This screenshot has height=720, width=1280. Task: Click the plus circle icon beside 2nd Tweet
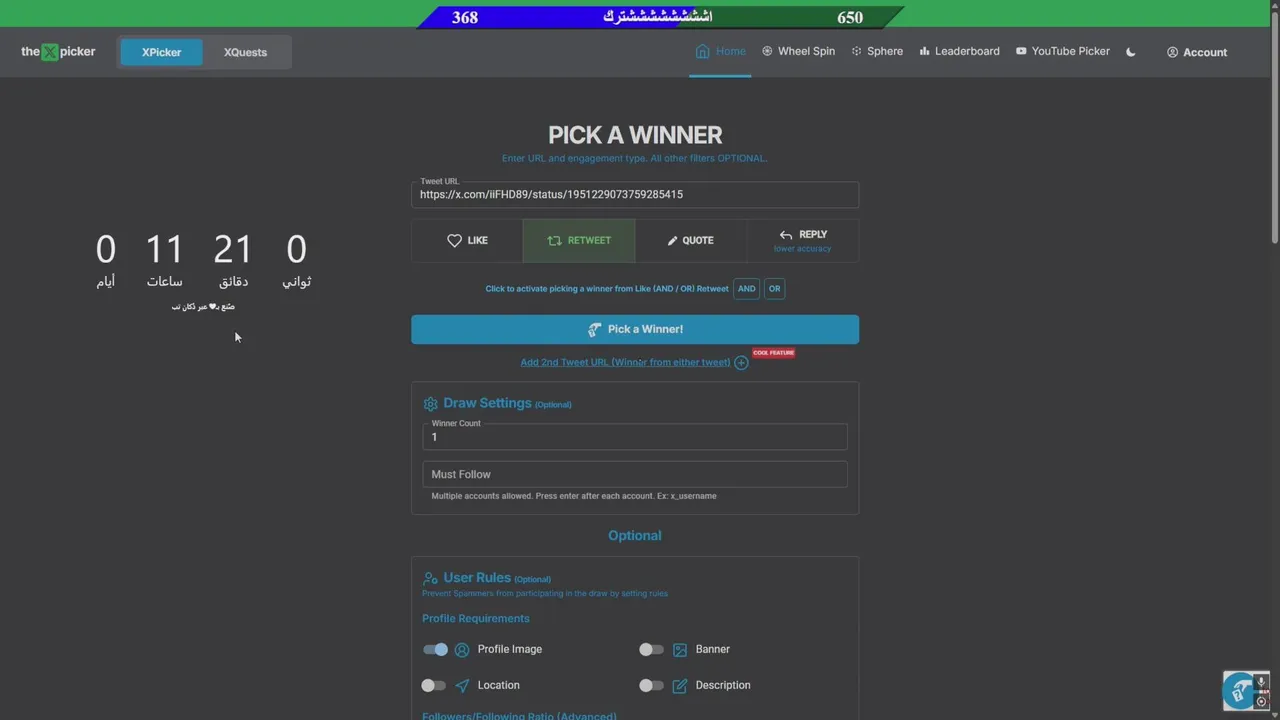click(741, 363)
